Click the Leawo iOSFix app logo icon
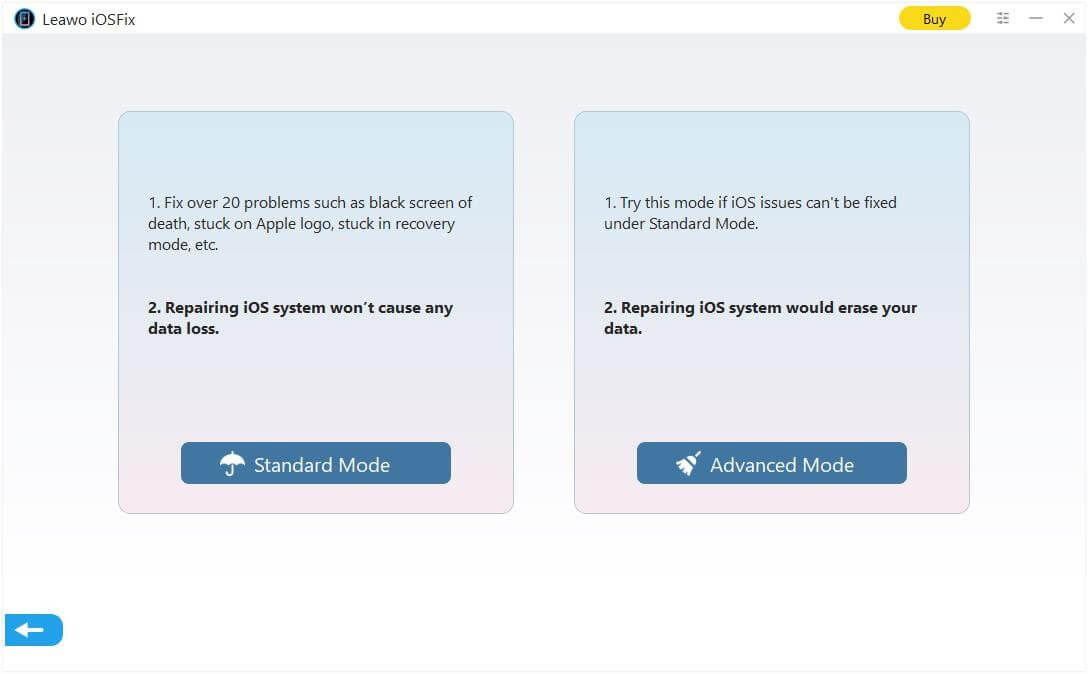 coord(23,18)
